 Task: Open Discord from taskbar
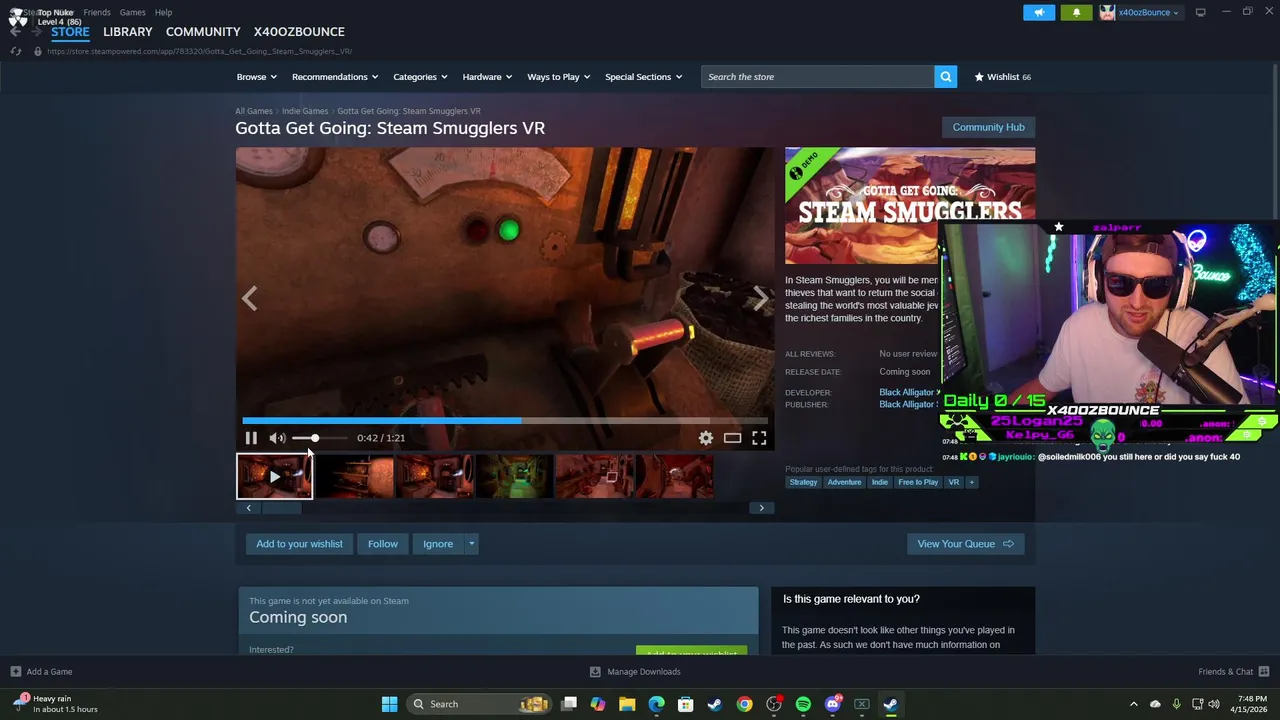pyautogui.click(x=832, y=704)
